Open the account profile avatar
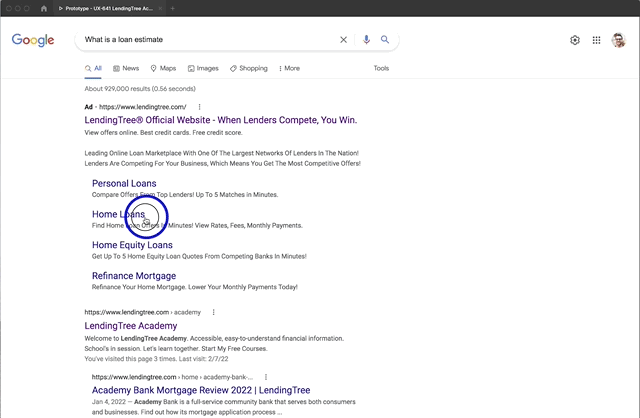The height and width of the screenshot is (418, 640). click(x=618, y=40)
